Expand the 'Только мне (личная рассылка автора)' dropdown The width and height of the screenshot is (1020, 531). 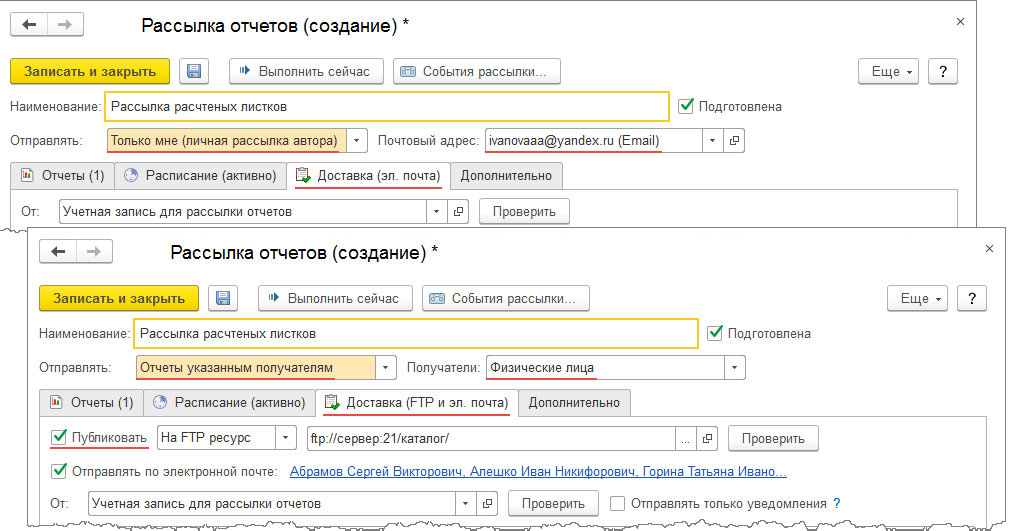pos(358,141)
